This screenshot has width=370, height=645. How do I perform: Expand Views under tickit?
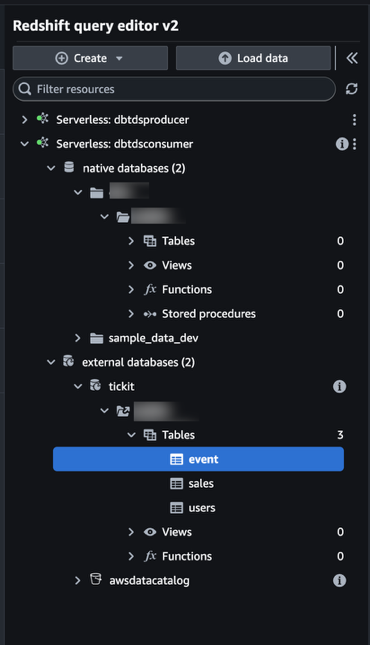(131, 532)
